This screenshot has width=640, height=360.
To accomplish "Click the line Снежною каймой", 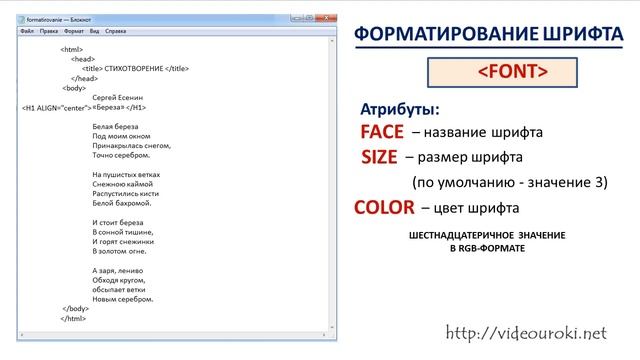I will [x=122, y=184].
